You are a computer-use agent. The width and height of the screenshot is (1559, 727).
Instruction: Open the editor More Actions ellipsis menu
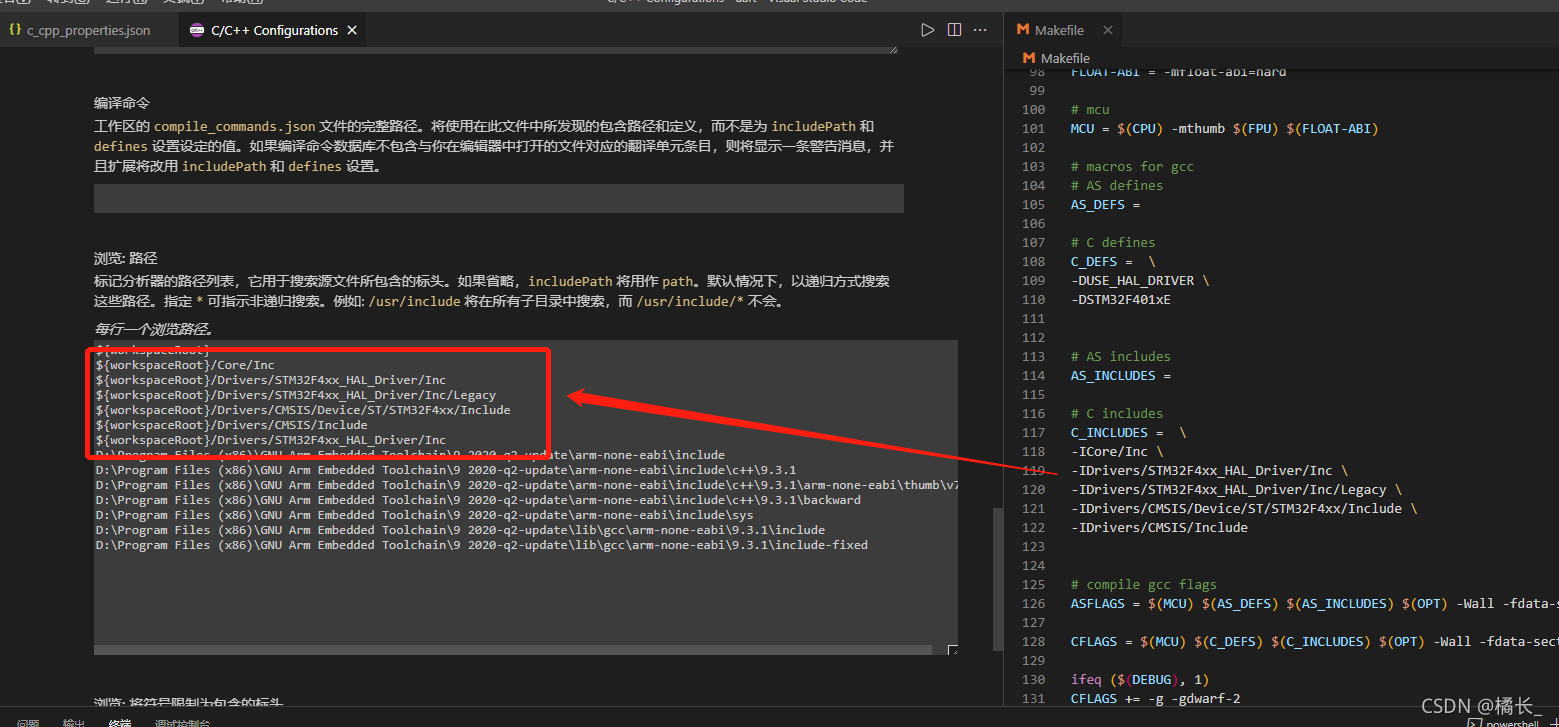click(981, 30)
